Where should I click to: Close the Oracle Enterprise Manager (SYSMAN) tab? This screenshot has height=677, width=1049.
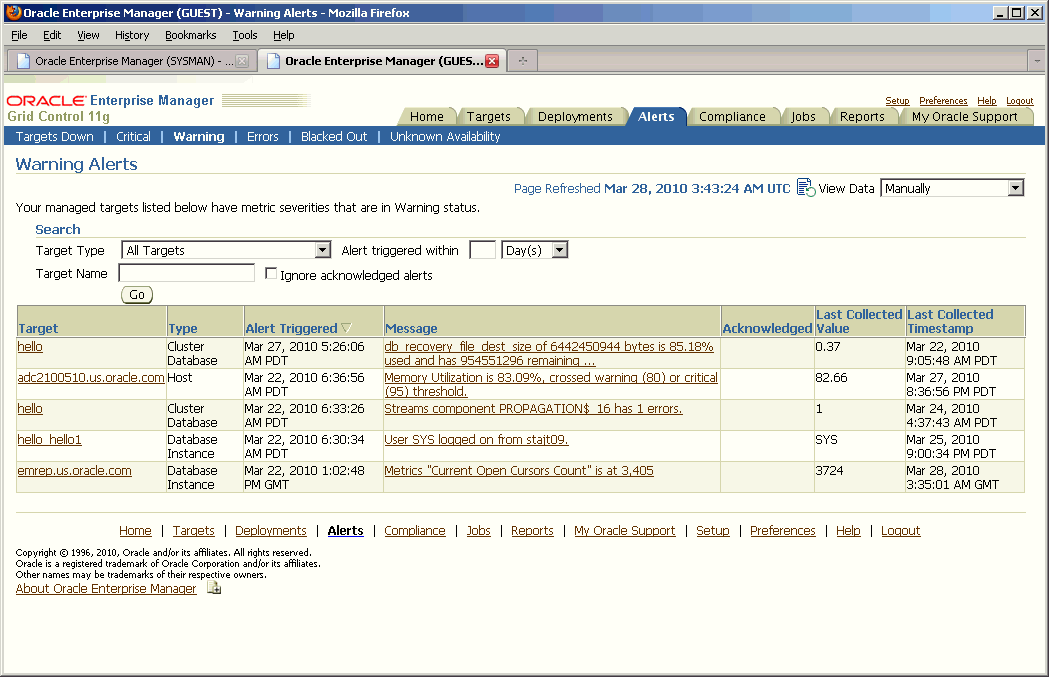(242, 61)
